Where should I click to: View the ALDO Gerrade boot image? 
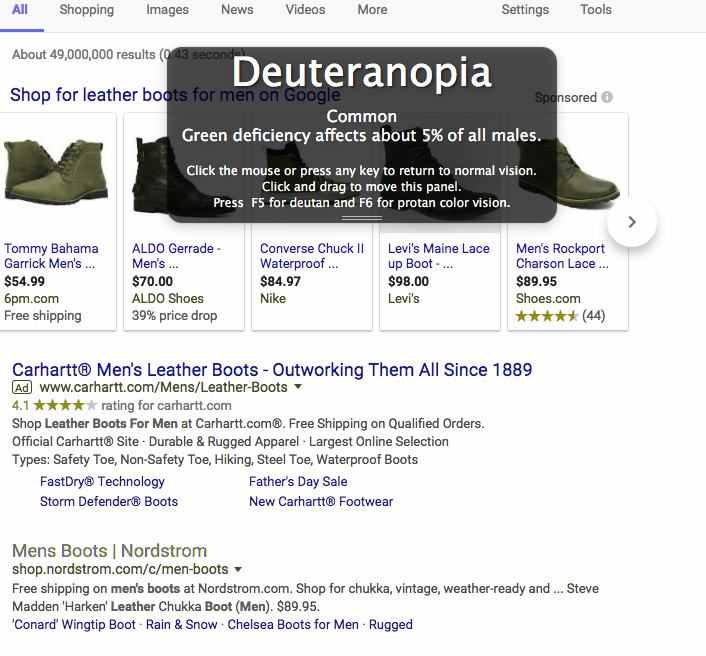click(x=184, y=176)
